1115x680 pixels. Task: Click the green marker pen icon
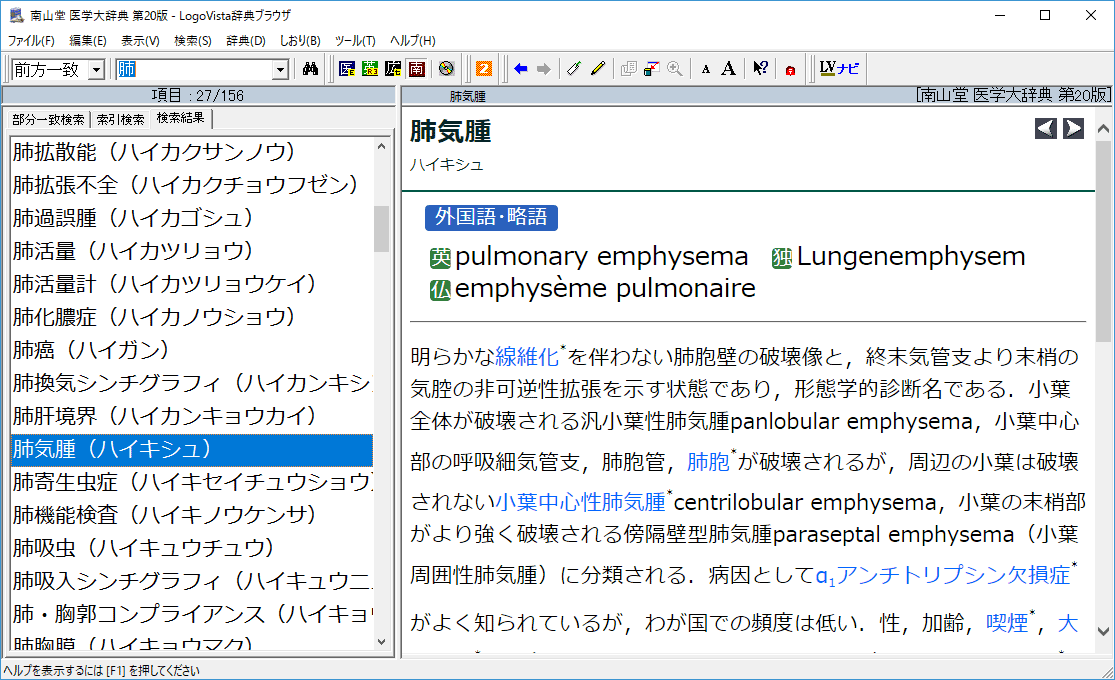click(x=574, y=69)
